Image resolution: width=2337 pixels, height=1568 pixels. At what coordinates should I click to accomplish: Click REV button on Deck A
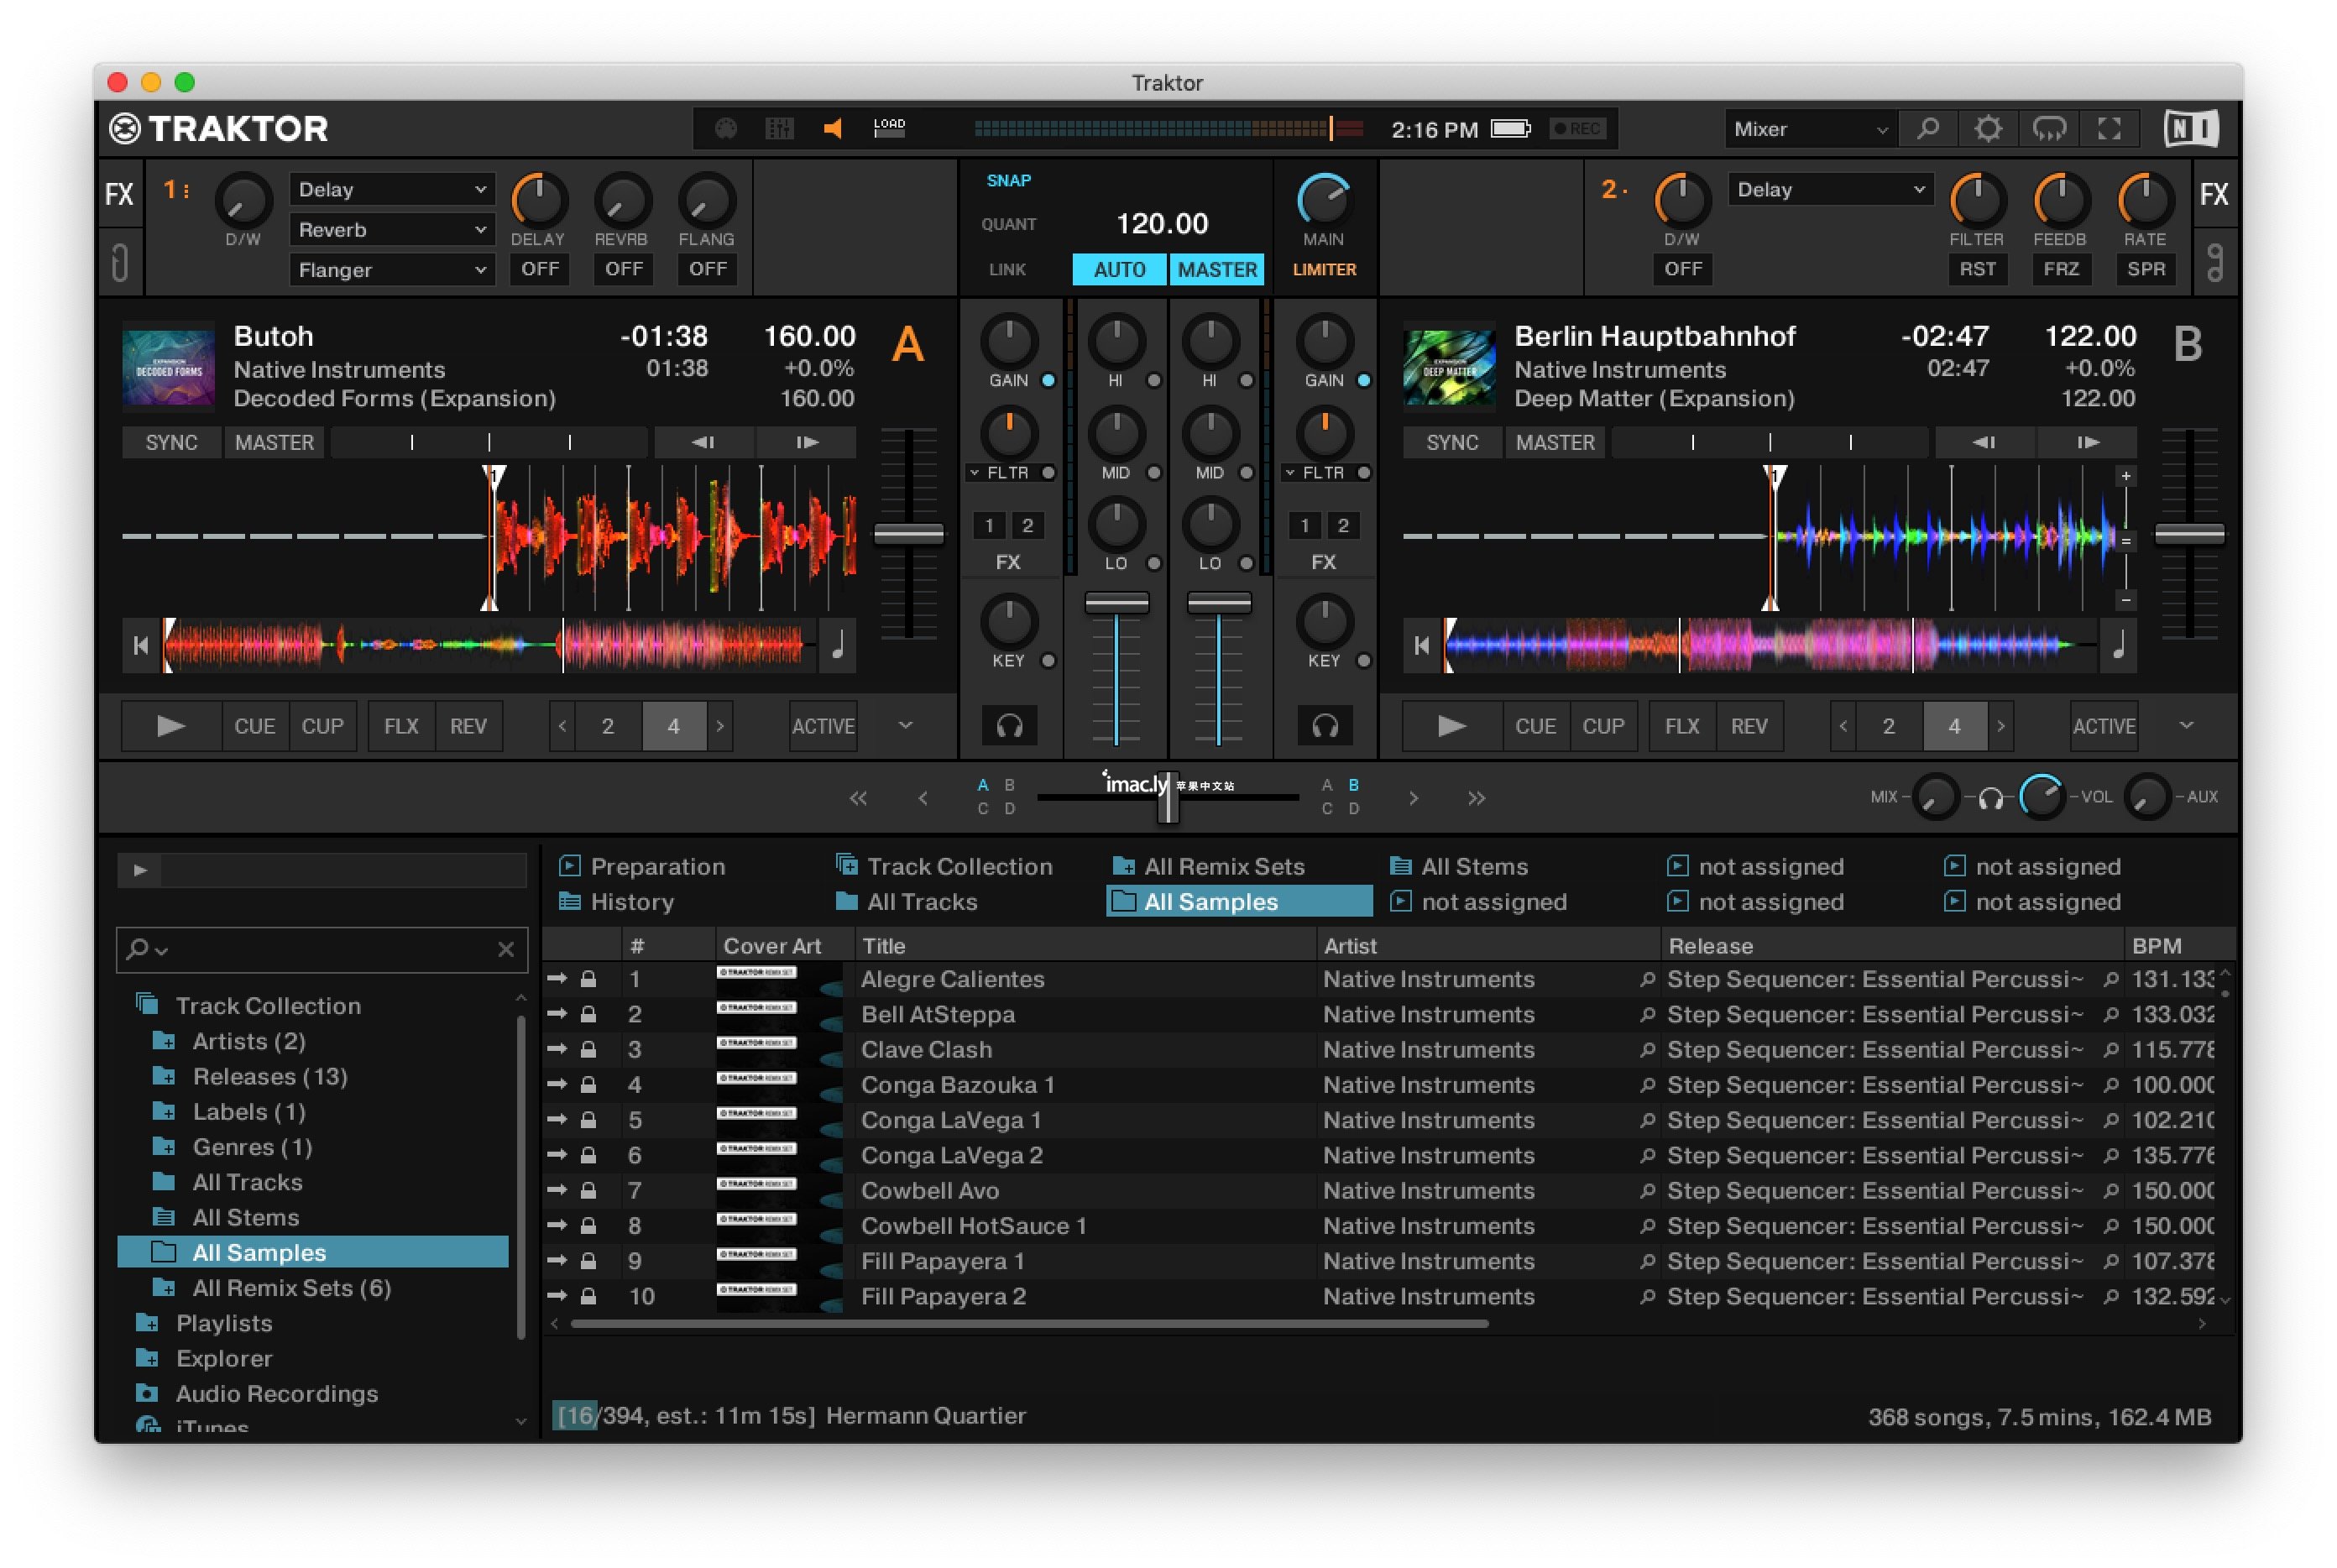click(468, 726)
